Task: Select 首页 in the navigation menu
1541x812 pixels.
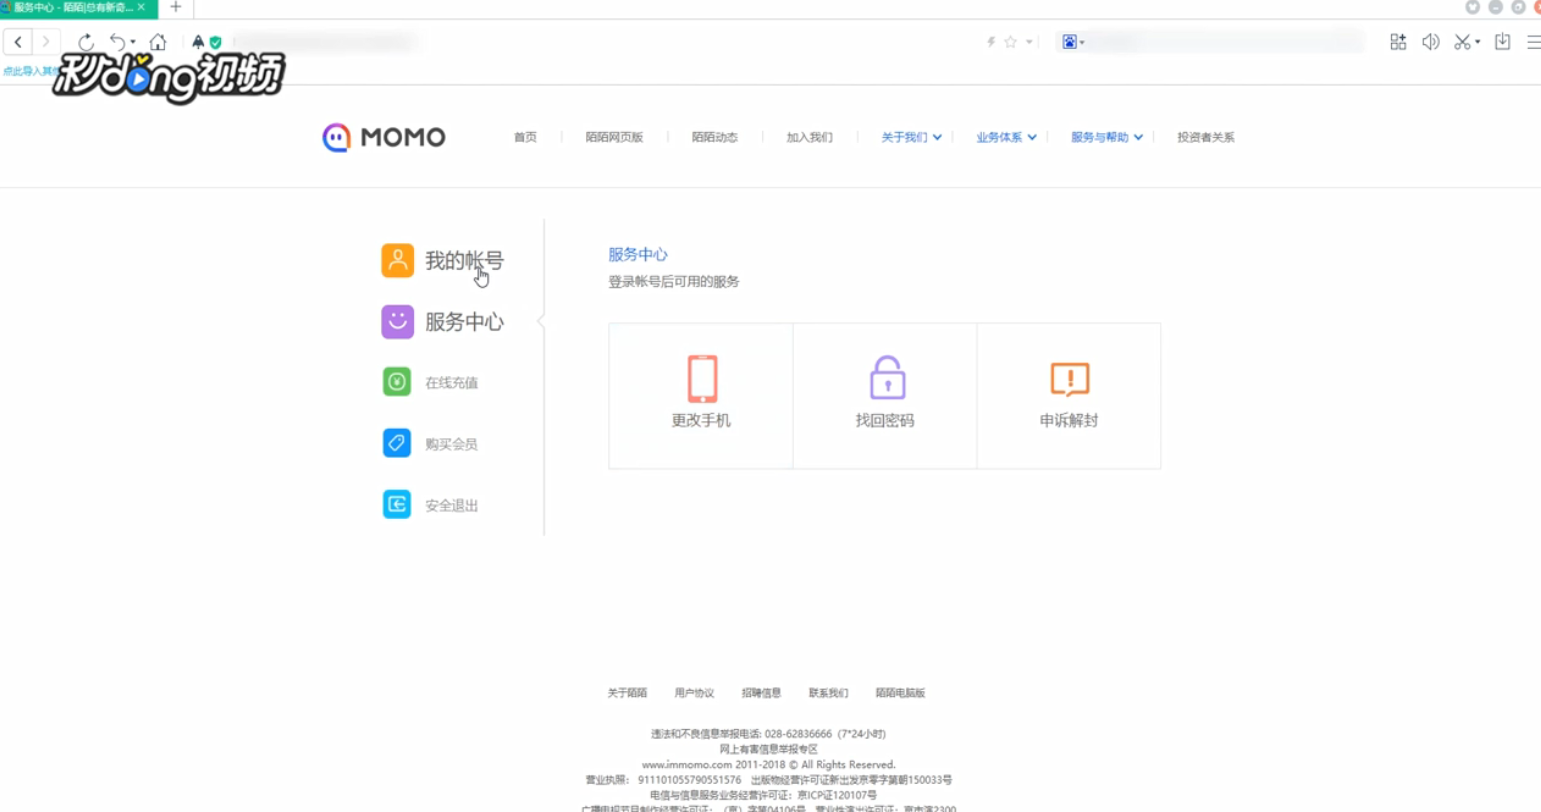Action: (x=525, y=137)
